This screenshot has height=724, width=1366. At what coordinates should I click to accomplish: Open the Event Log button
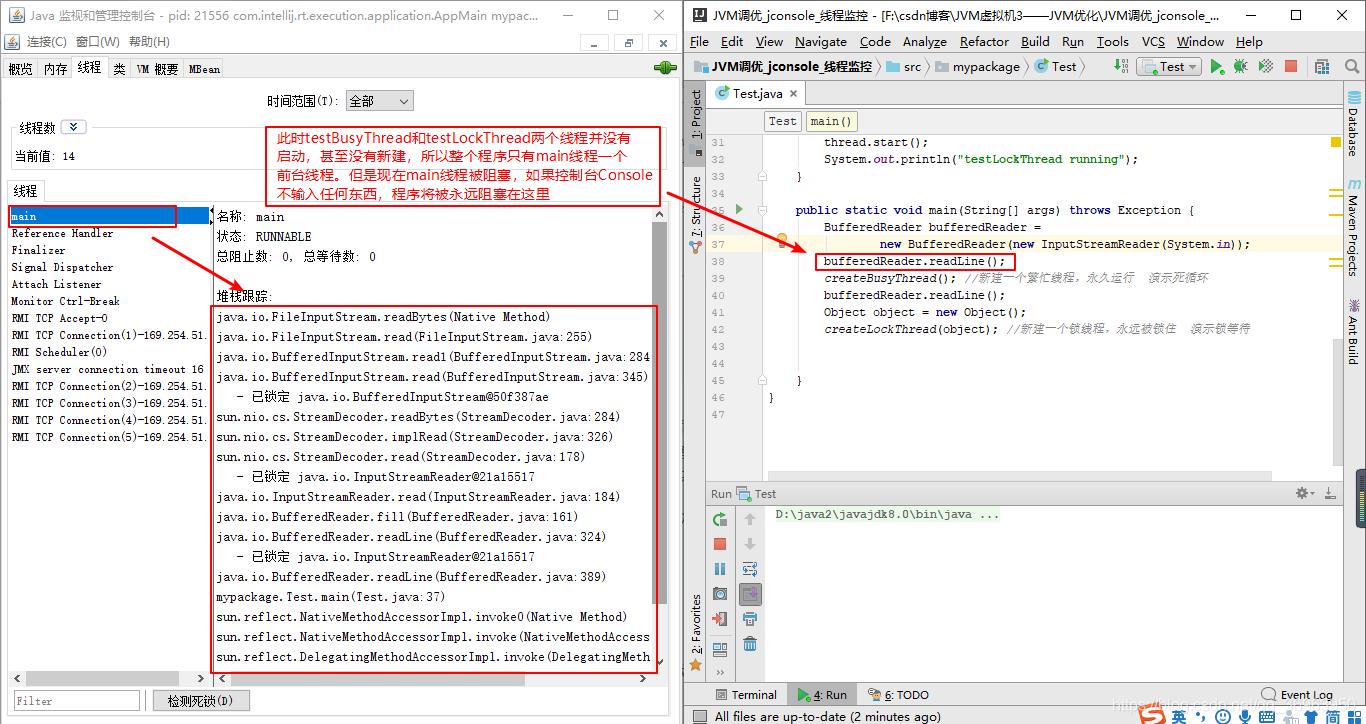1297,694
